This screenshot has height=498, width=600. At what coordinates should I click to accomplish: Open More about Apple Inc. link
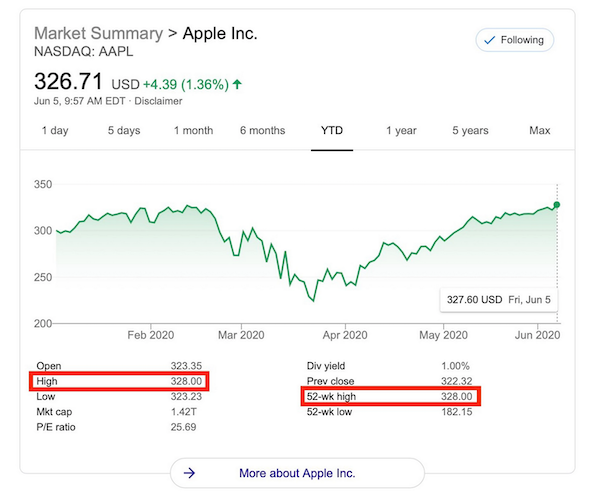click(x=297, y=473)
